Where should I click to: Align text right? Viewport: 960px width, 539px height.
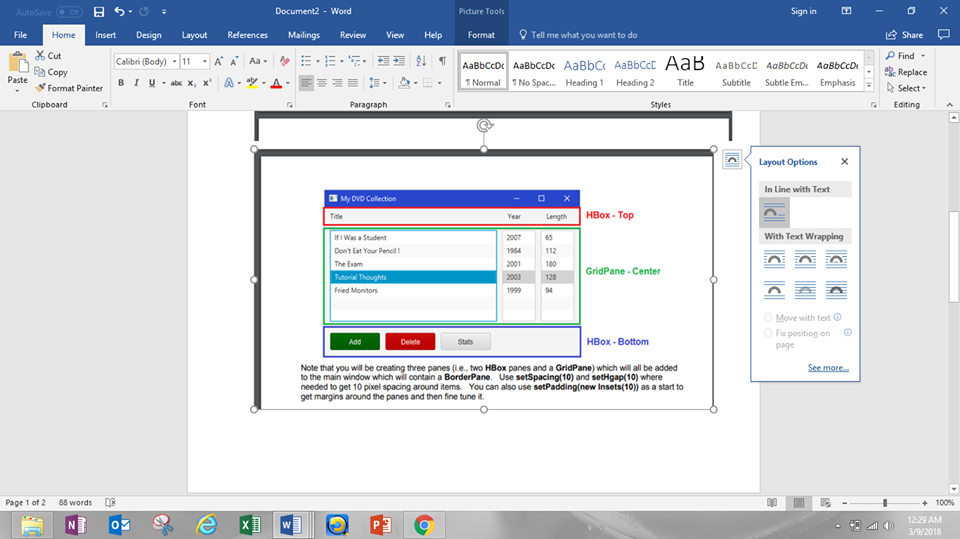[x=337, y=83]
